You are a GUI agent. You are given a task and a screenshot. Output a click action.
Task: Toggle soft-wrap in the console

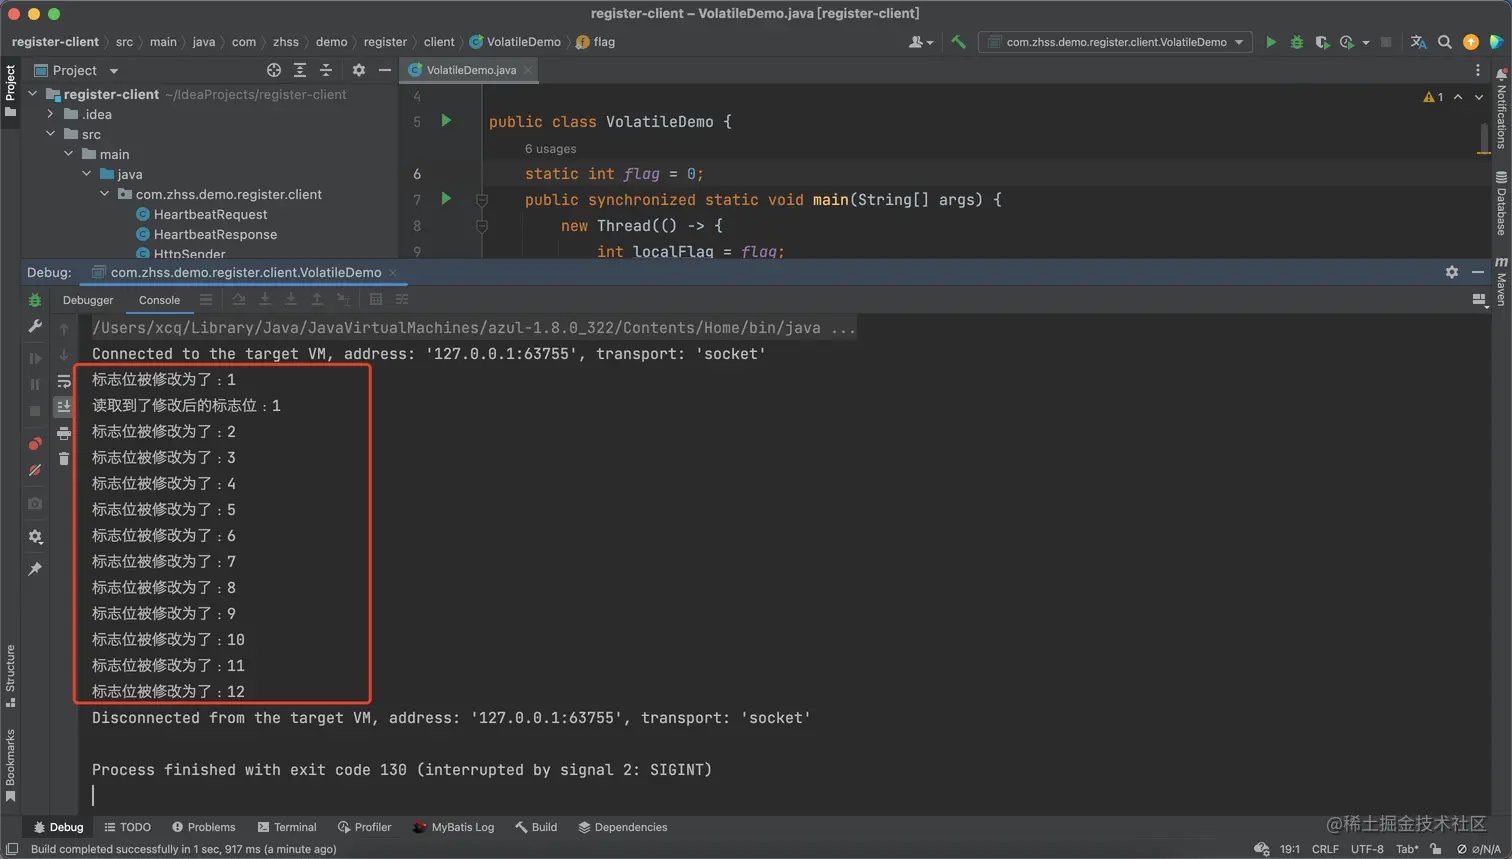point(64,381)
